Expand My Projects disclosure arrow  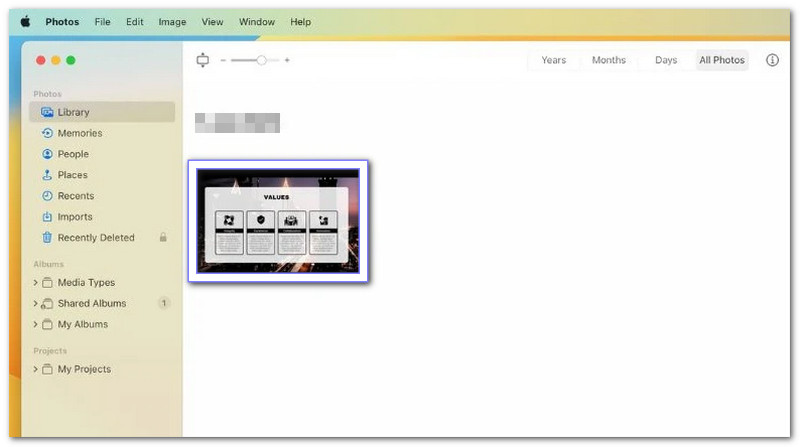[36, 370]
